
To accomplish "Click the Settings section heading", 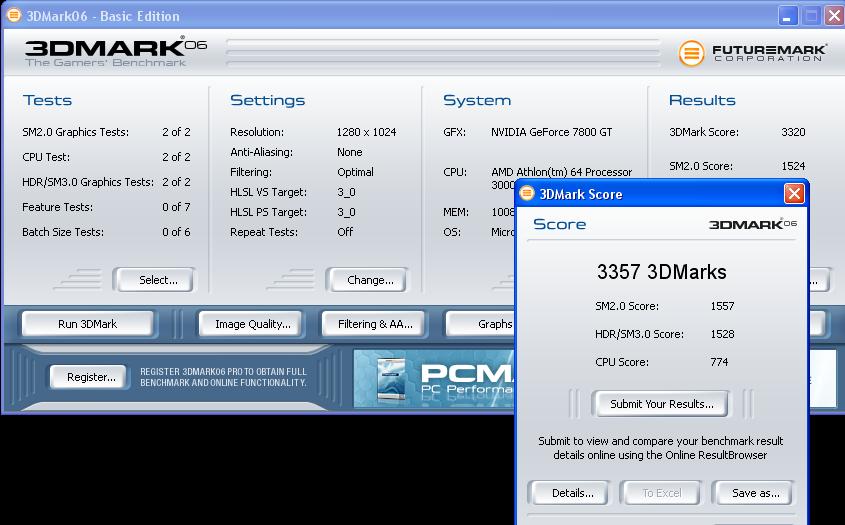I will (x=267, y=100).
